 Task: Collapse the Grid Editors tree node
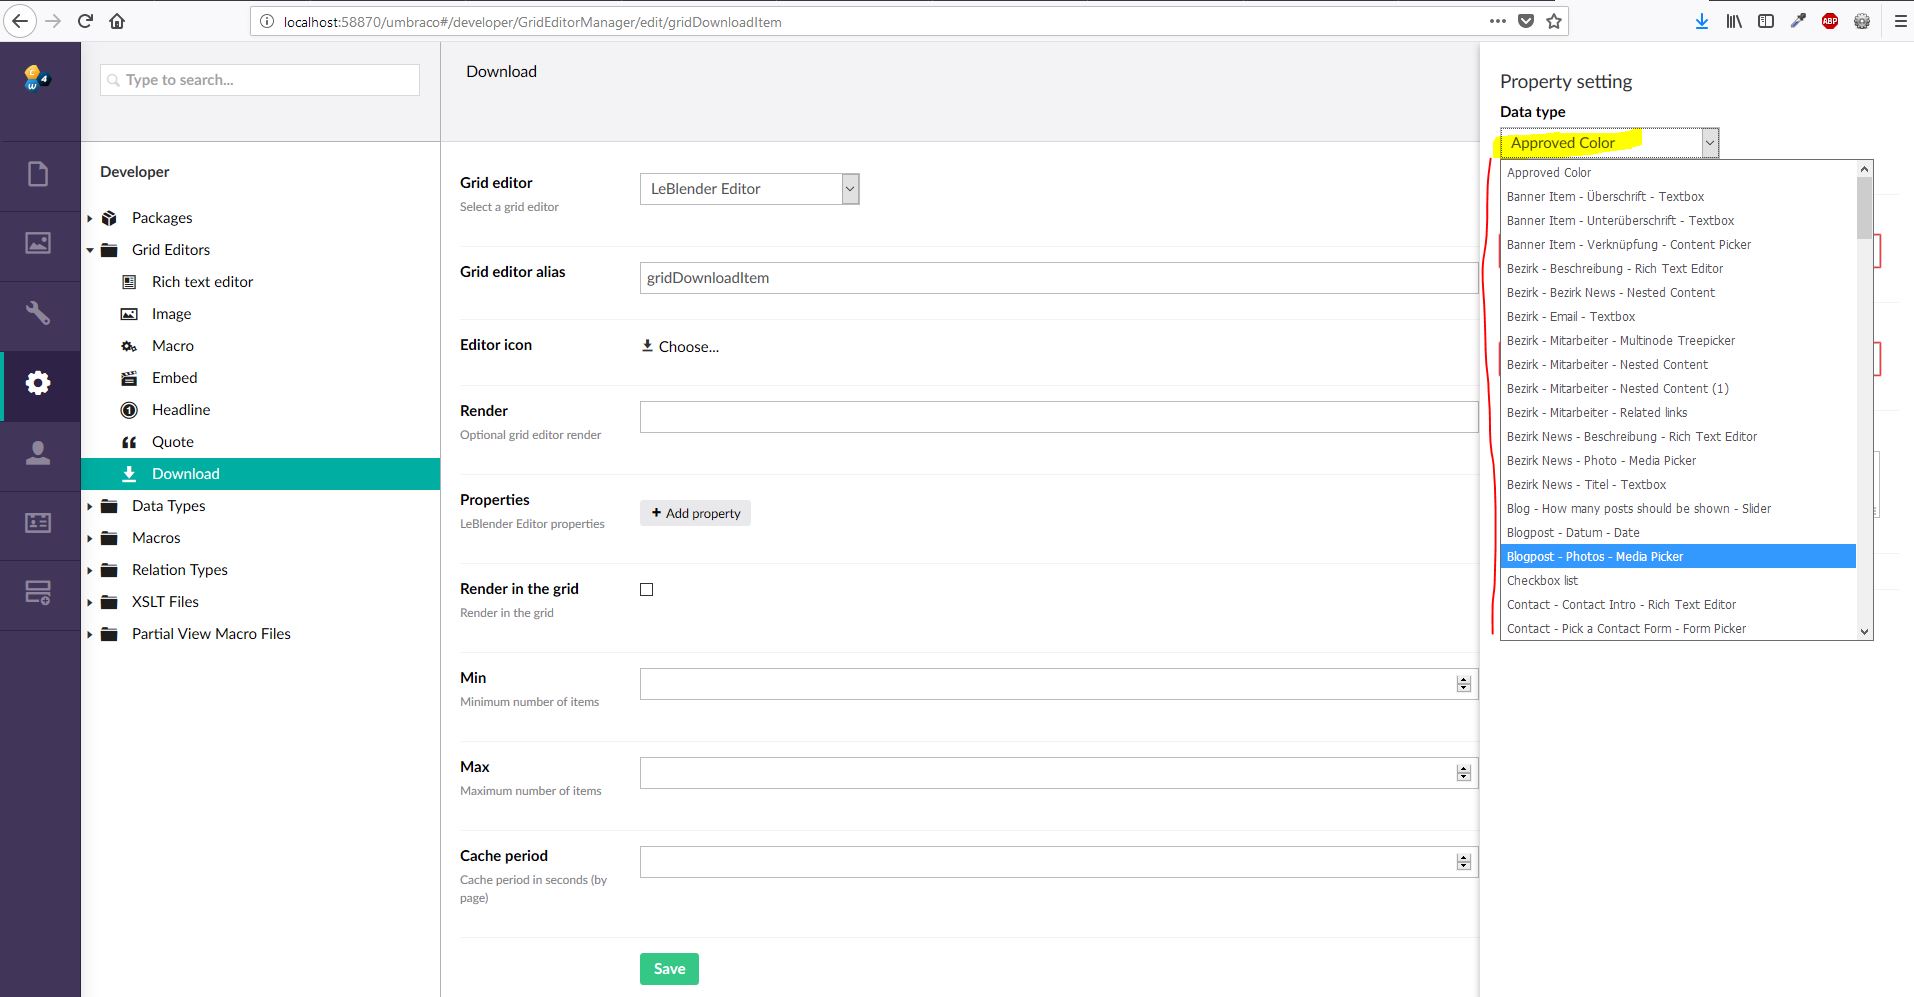point(90,250)
